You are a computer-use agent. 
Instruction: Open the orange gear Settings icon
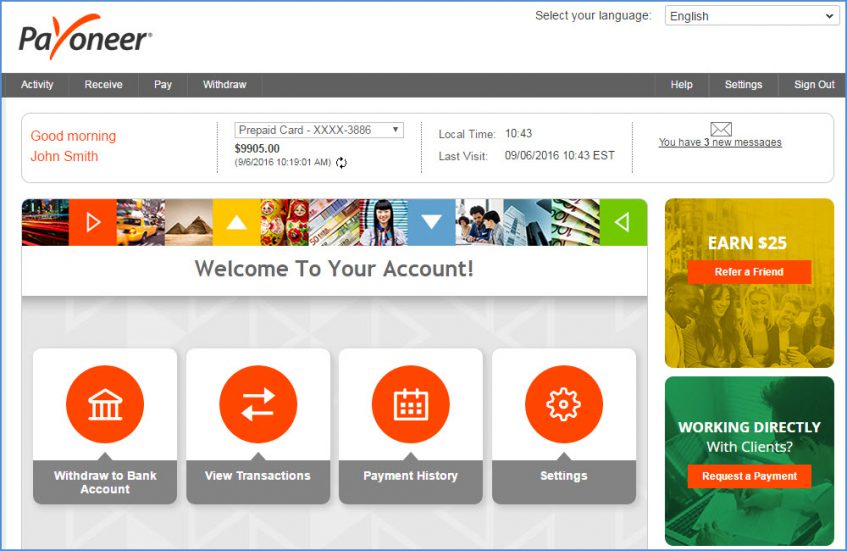(563, 404)
